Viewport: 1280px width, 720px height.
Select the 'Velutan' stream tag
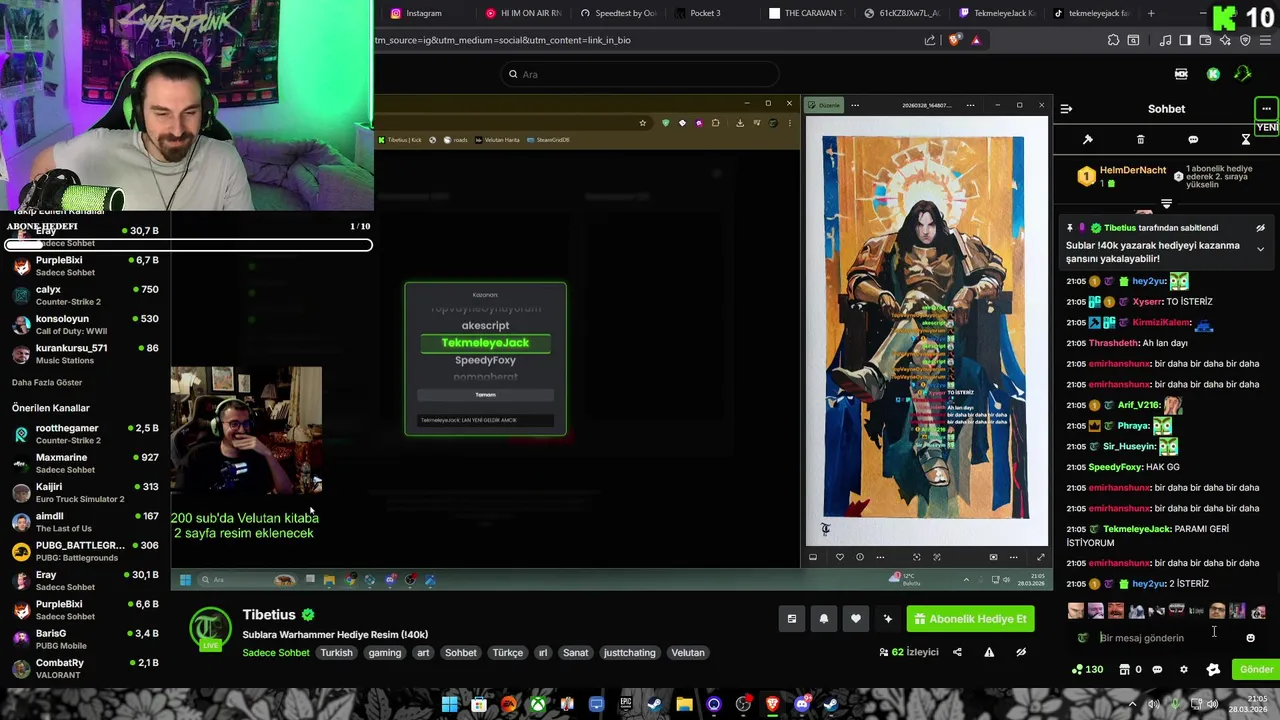(688, 653)
